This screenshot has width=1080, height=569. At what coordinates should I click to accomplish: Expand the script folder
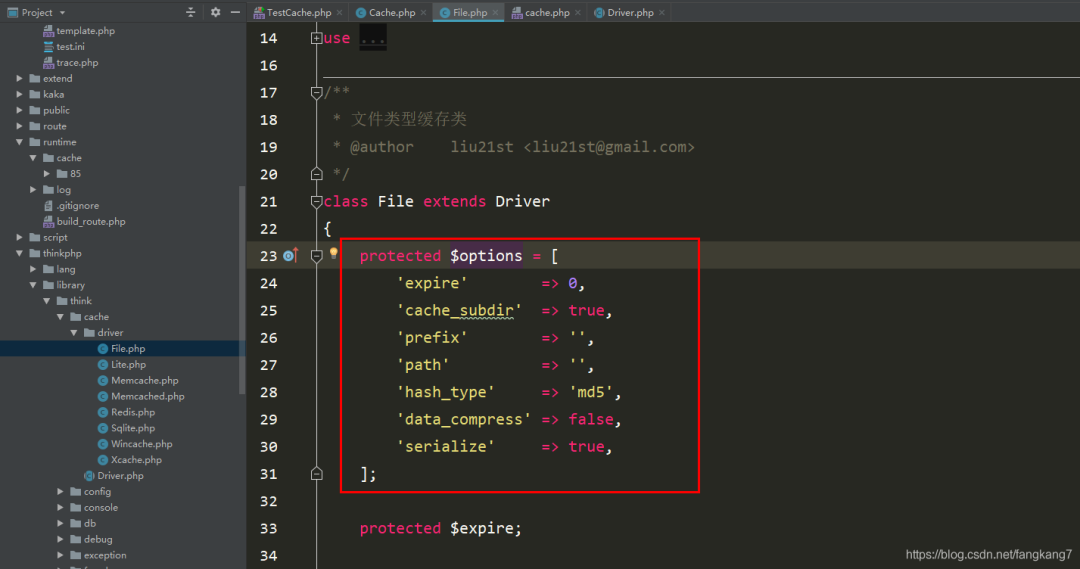pos(19,238)
